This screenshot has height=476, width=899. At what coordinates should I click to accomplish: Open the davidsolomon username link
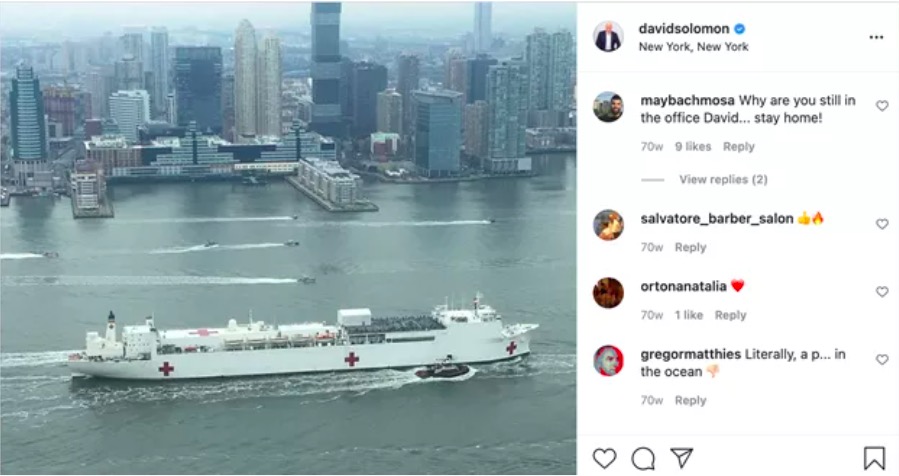pos(683,29)
